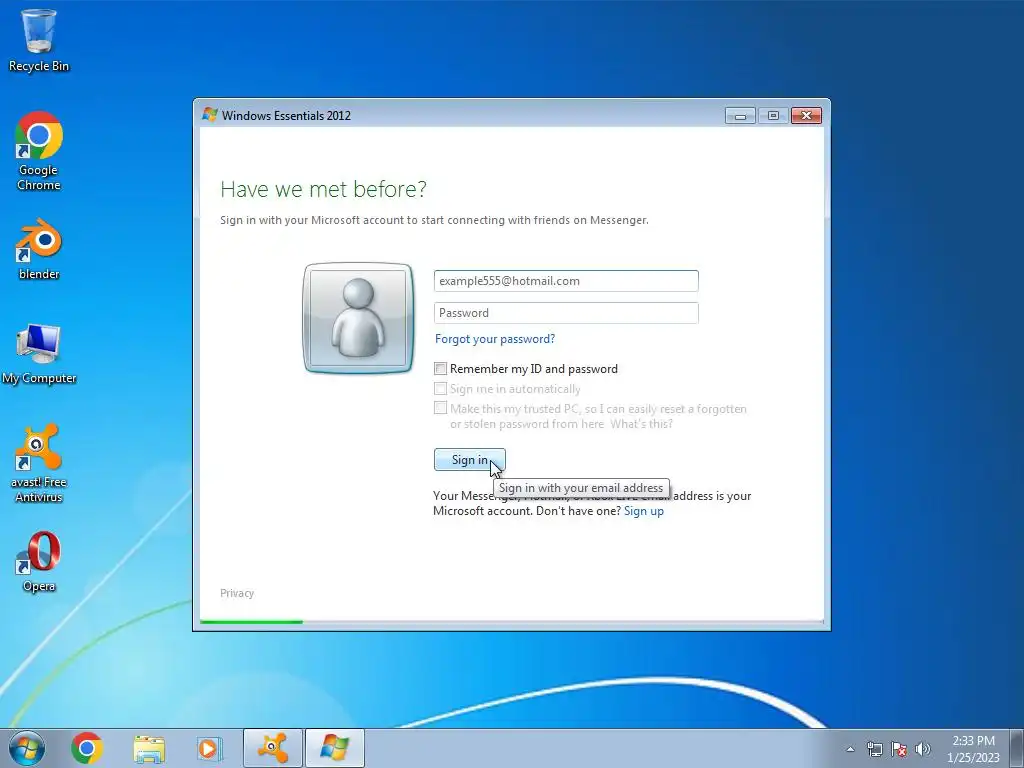Open the volume speaker tray icon

[x=923, y=749]
